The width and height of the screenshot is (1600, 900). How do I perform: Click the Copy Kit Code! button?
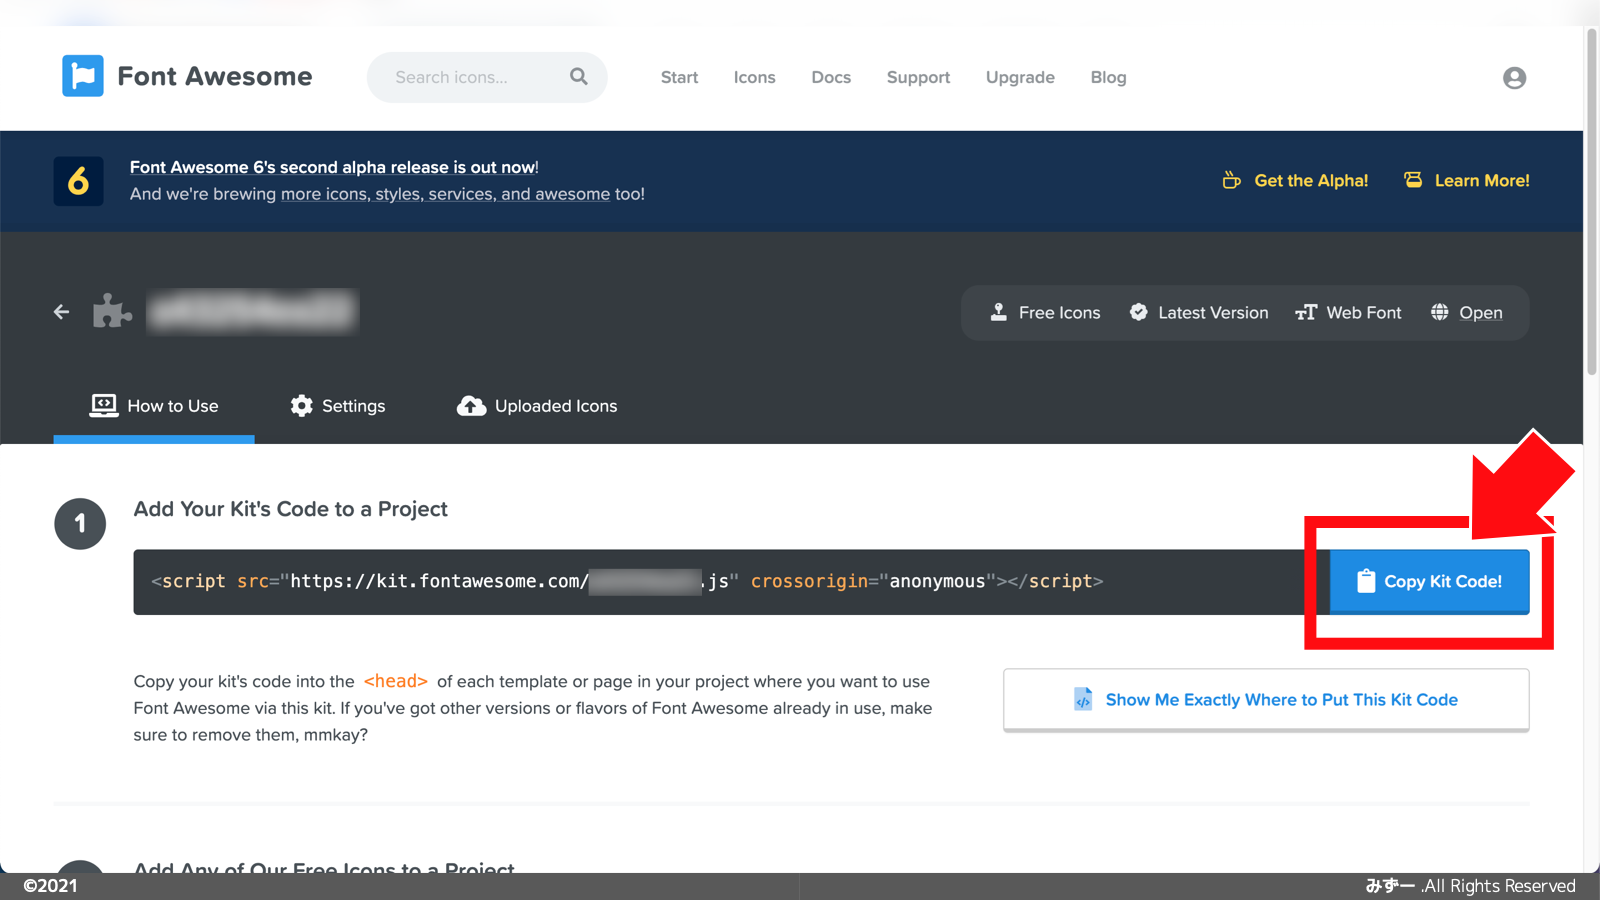pos(1429,581)
